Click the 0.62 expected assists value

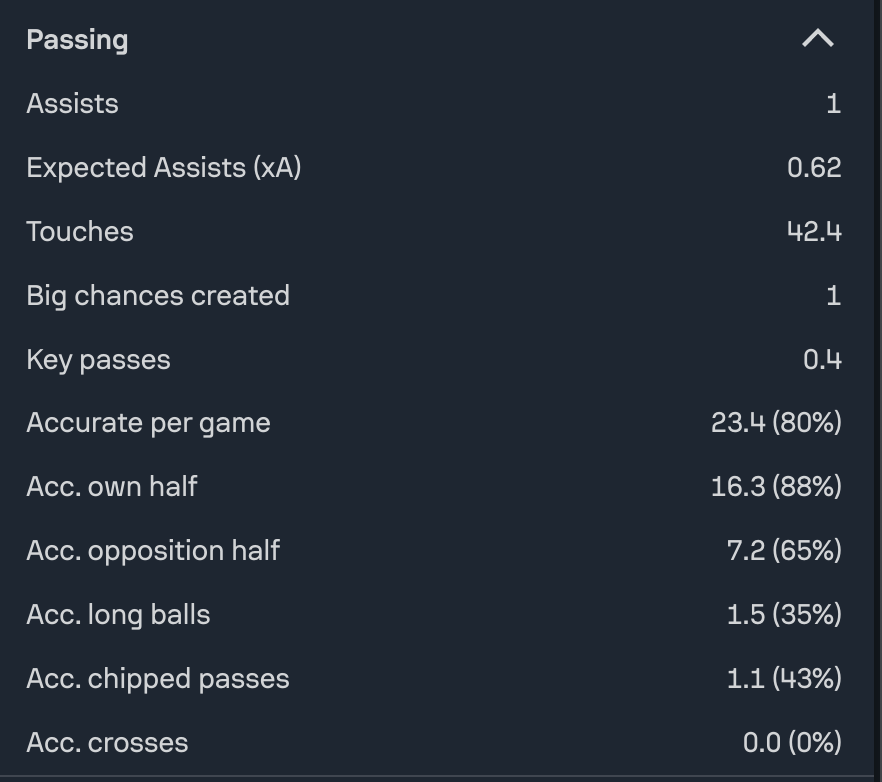pyautogui.click(x=813, y=167)
